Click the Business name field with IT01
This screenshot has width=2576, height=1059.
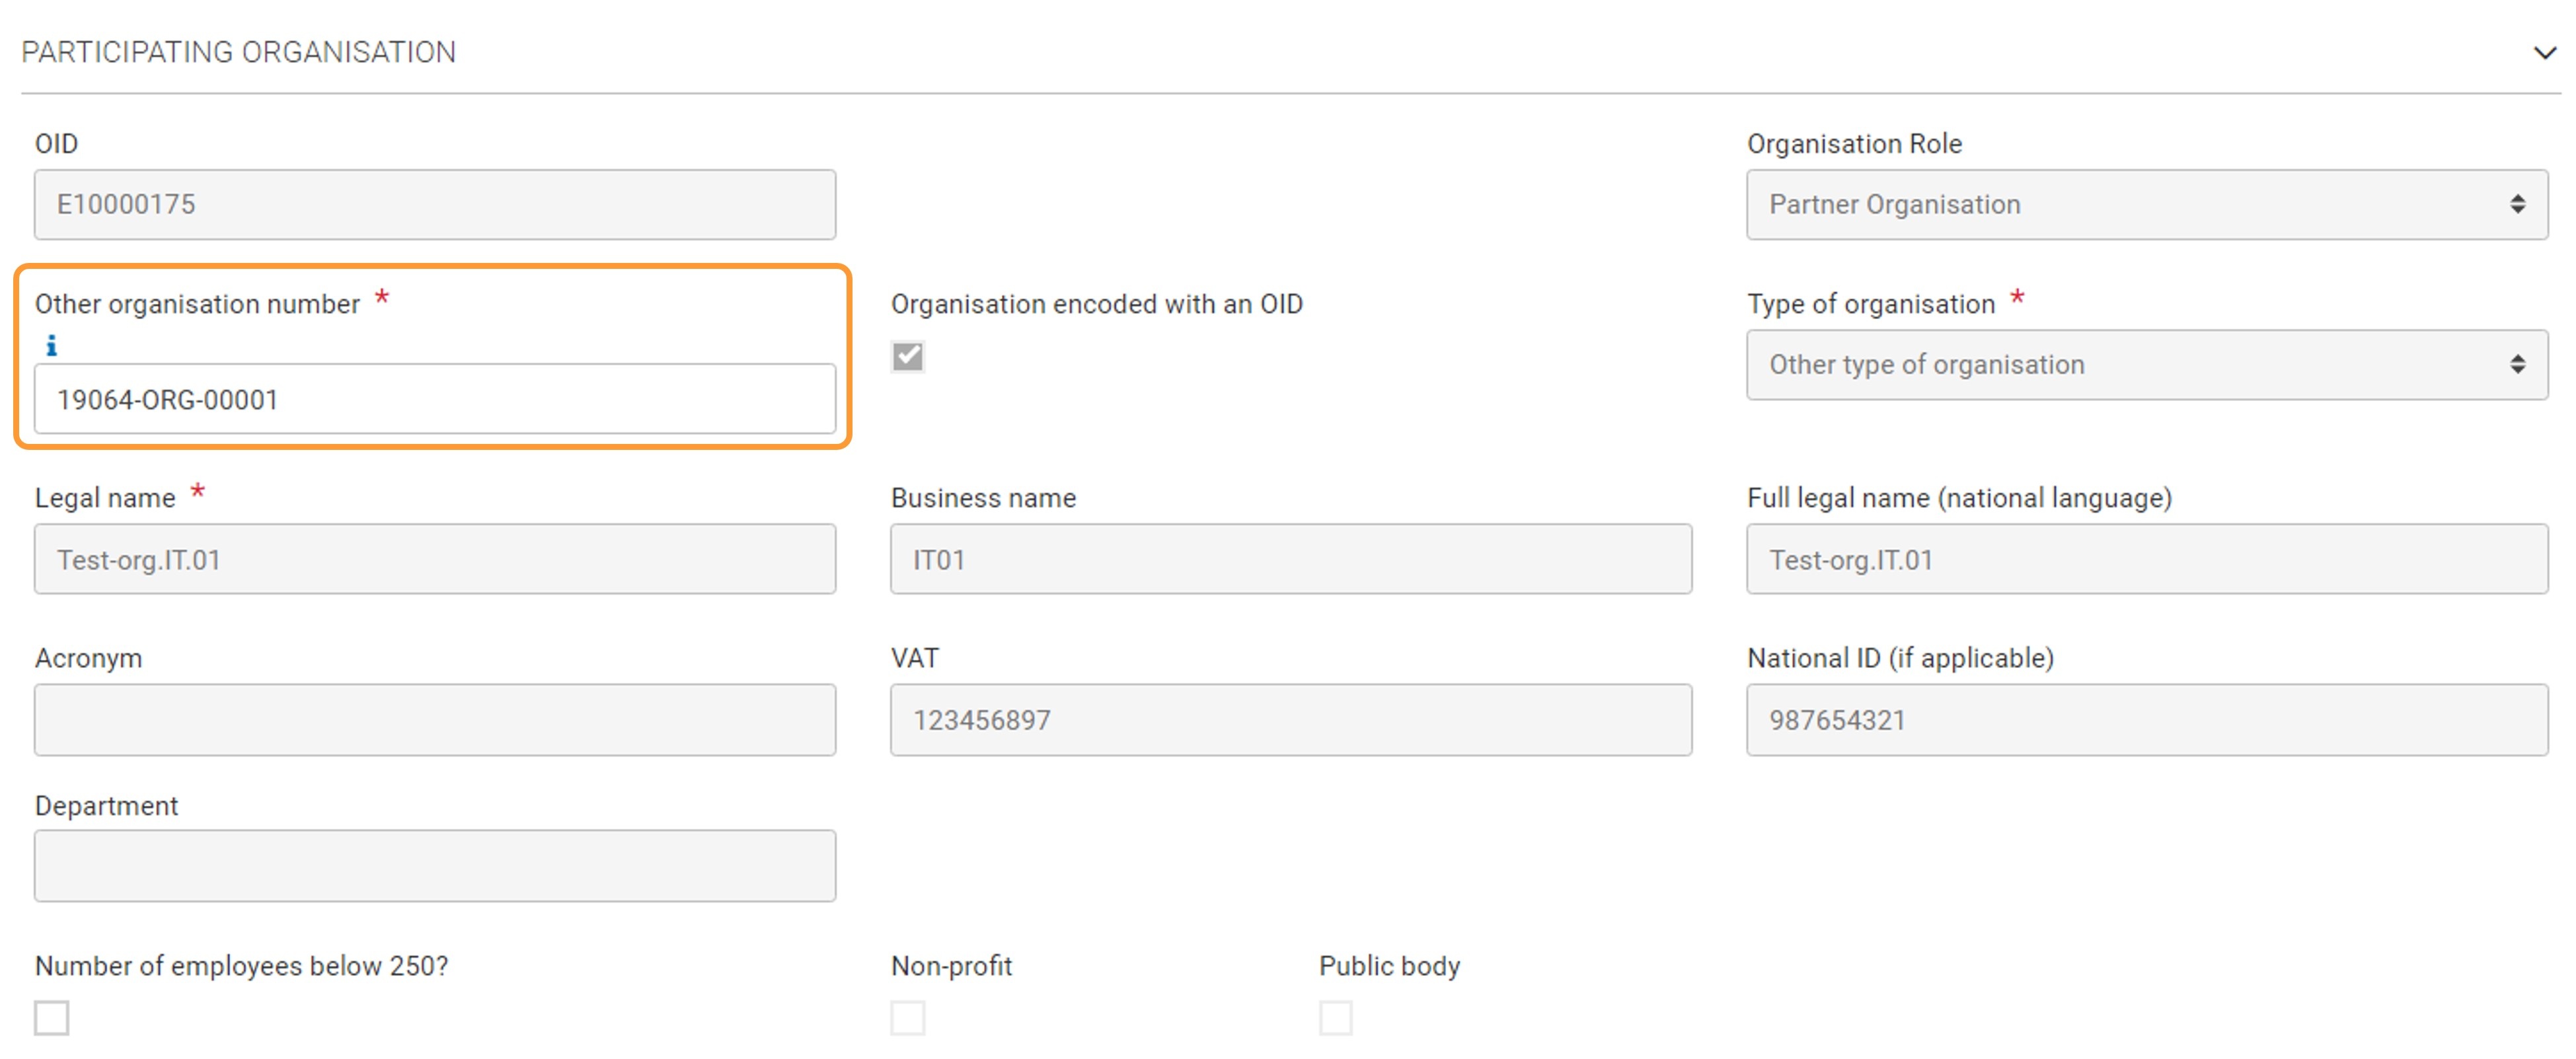coord(1291,559)
